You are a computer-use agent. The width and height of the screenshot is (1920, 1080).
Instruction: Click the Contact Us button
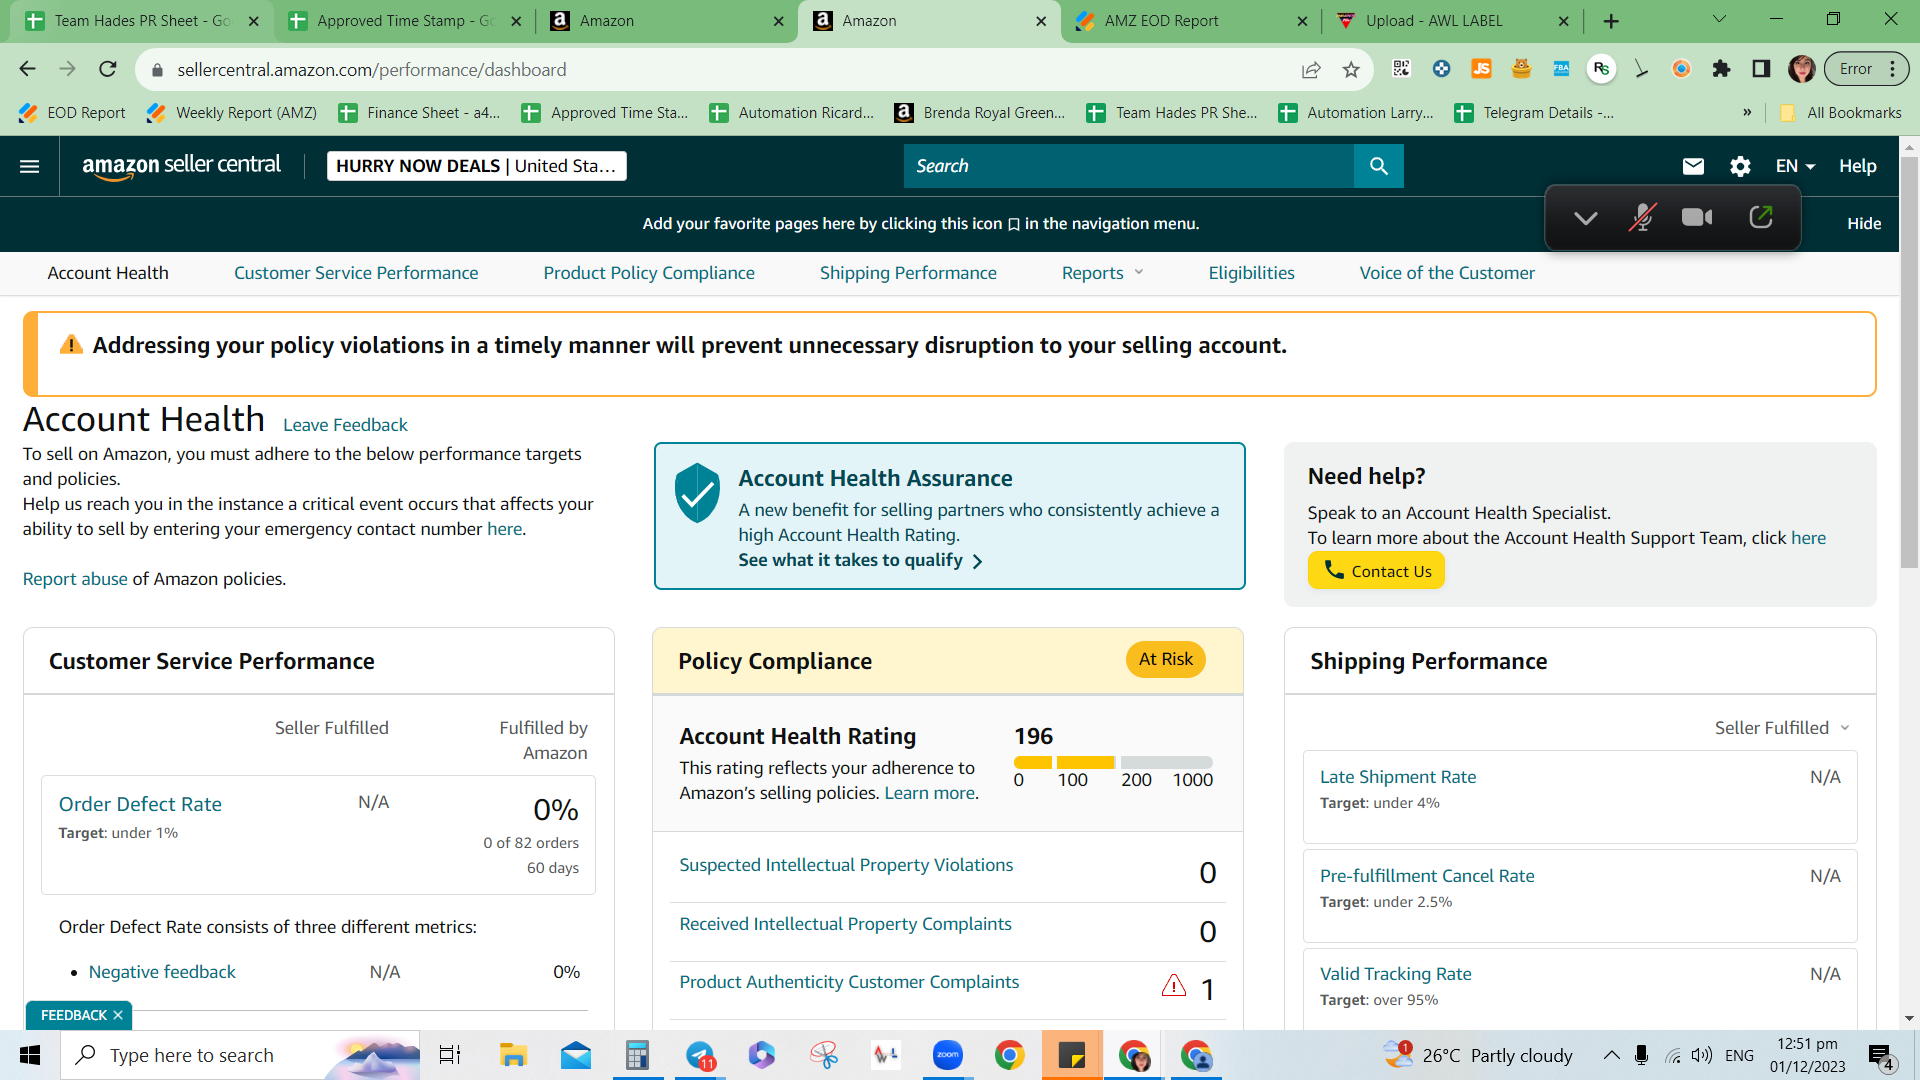(1376, 571)
